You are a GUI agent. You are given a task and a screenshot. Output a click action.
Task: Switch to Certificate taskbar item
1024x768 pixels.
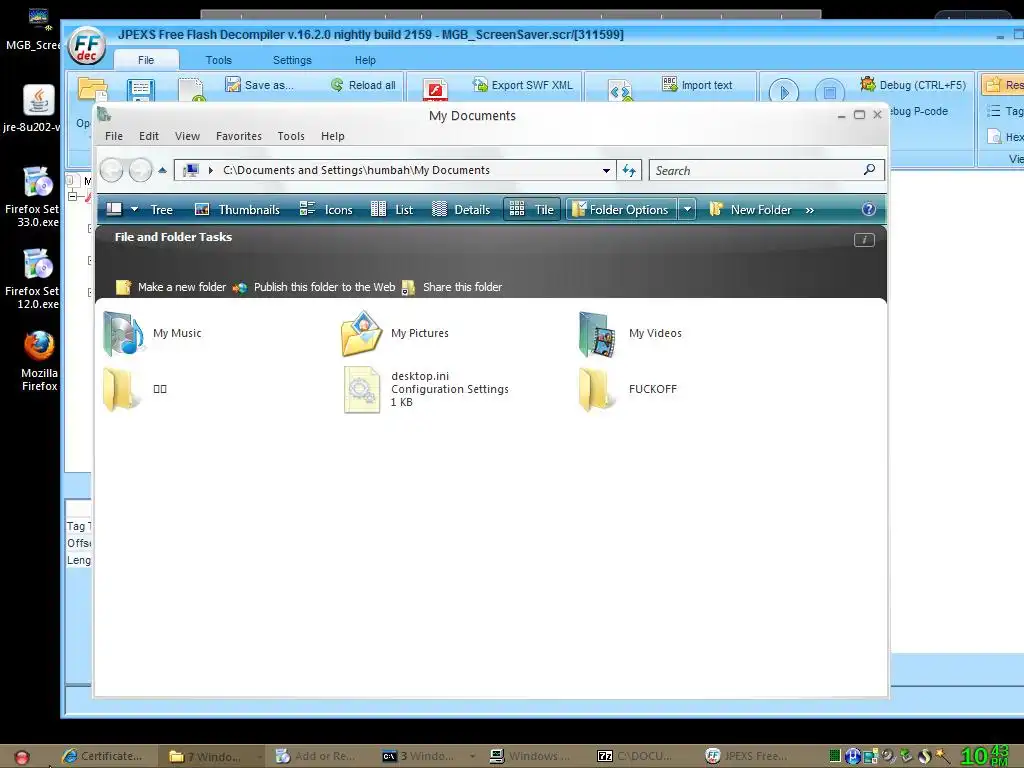(103, 756)
